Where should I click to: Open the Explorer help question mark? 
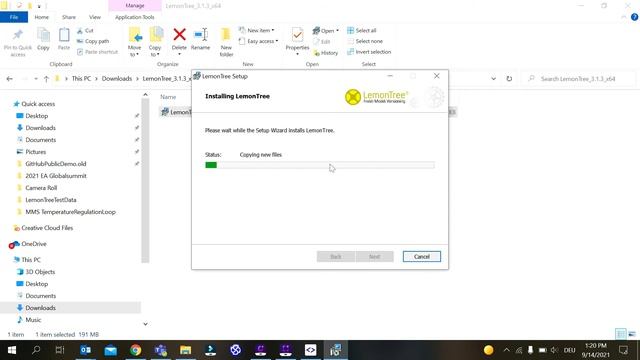point(634,17)
